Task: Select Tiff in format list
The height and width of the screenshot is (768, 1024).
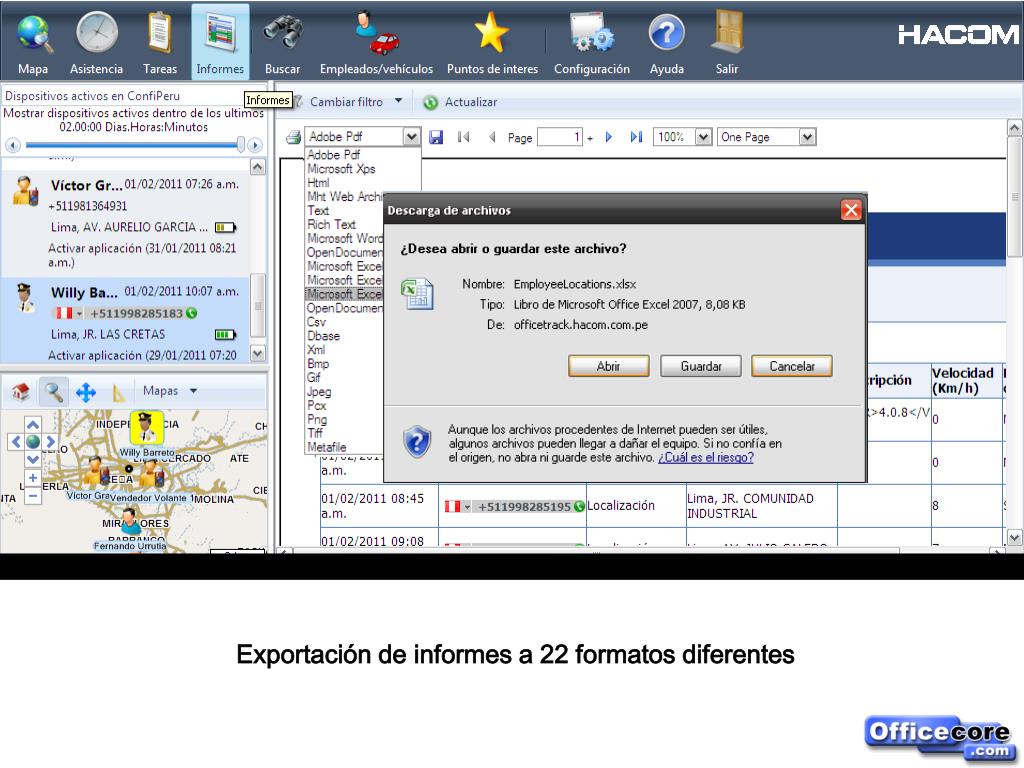Action: (x=315, y=433)
